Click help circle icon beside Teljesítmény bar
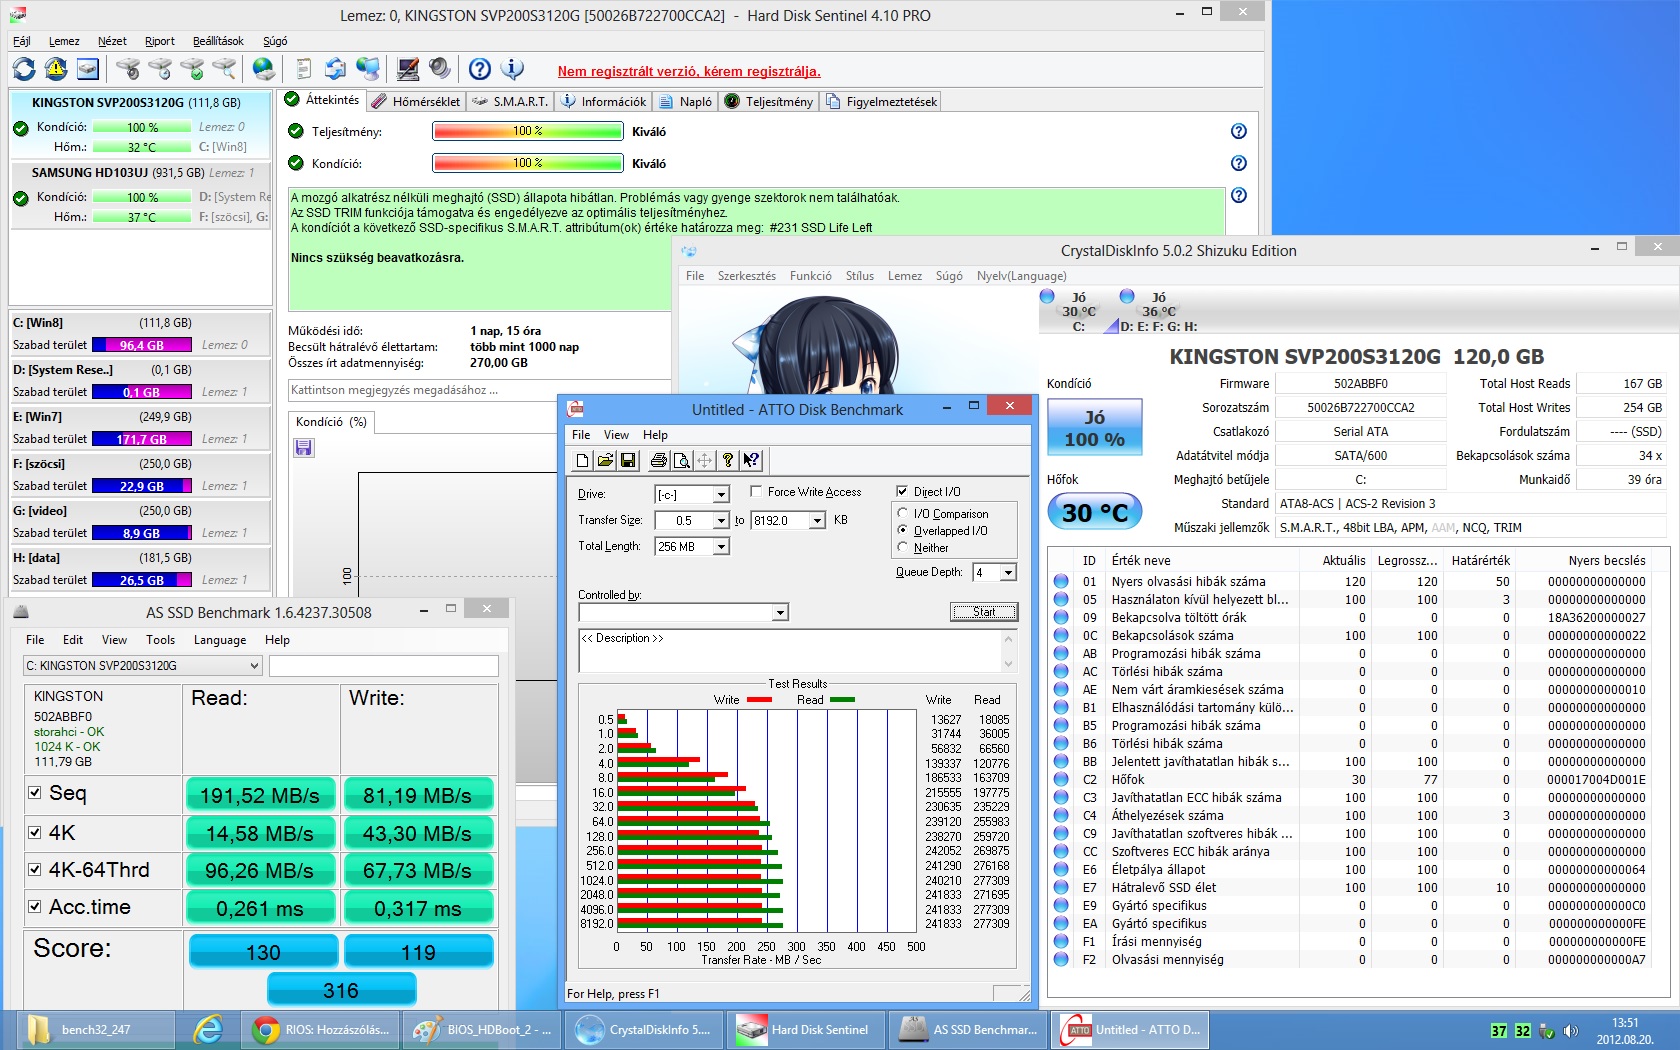1680x1050 pixels. [x=1239, y=131]
